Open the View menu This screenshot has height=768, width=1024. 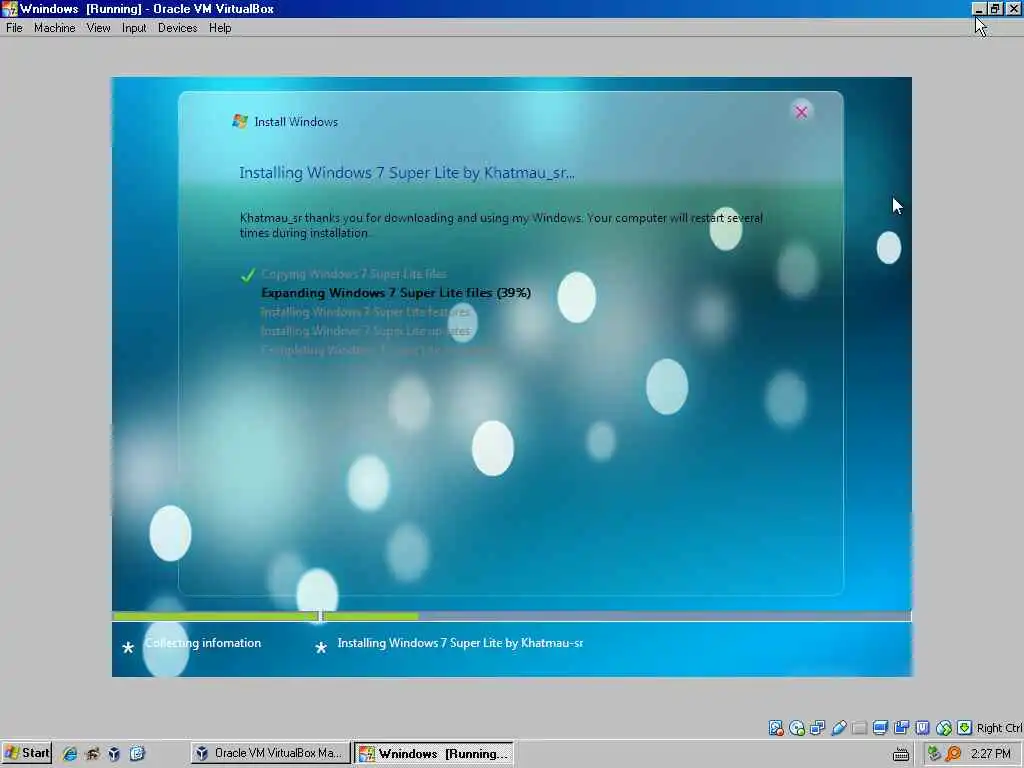point(99,28)
